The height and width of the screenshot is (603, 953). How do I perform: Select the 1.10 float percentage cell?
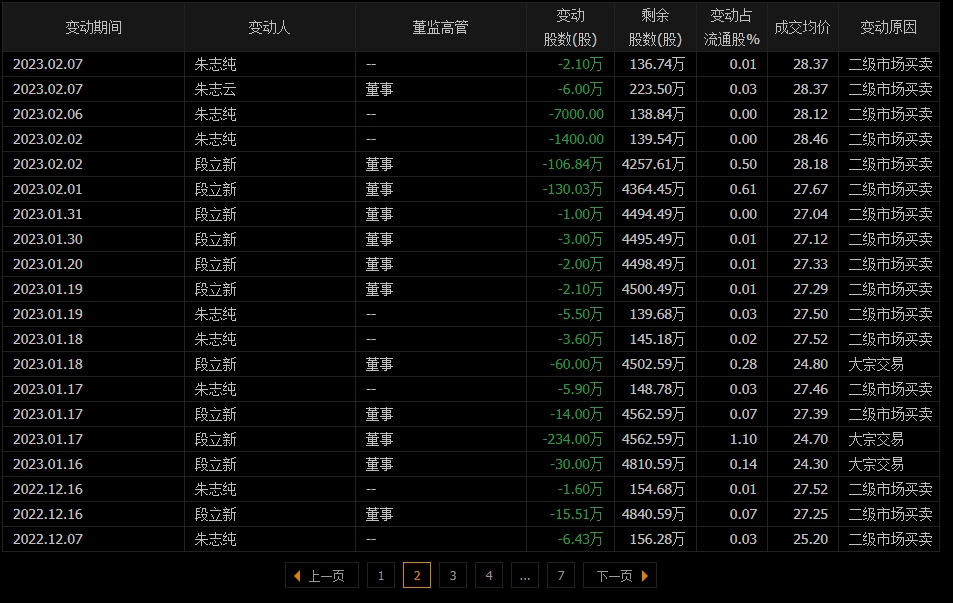(x=743, y=439)
